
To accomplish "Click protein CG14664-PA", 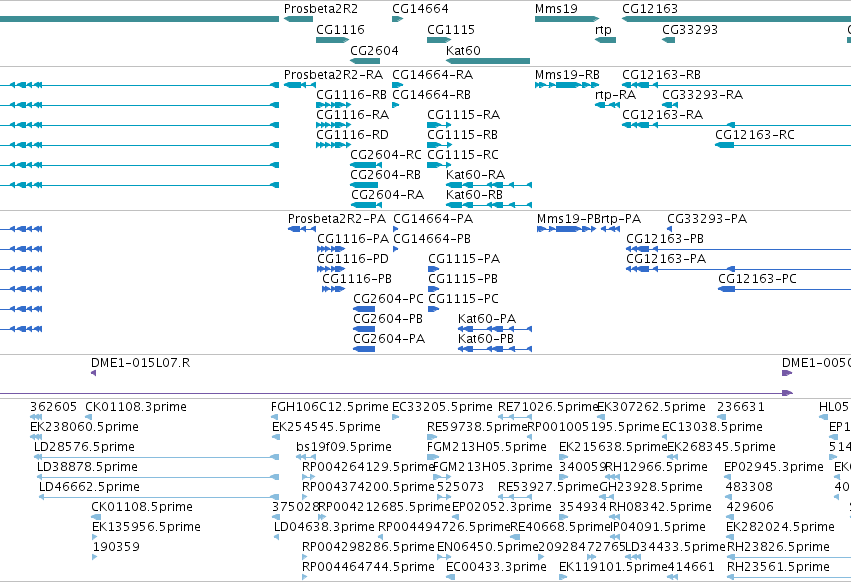I will click(x=433, y=219).
